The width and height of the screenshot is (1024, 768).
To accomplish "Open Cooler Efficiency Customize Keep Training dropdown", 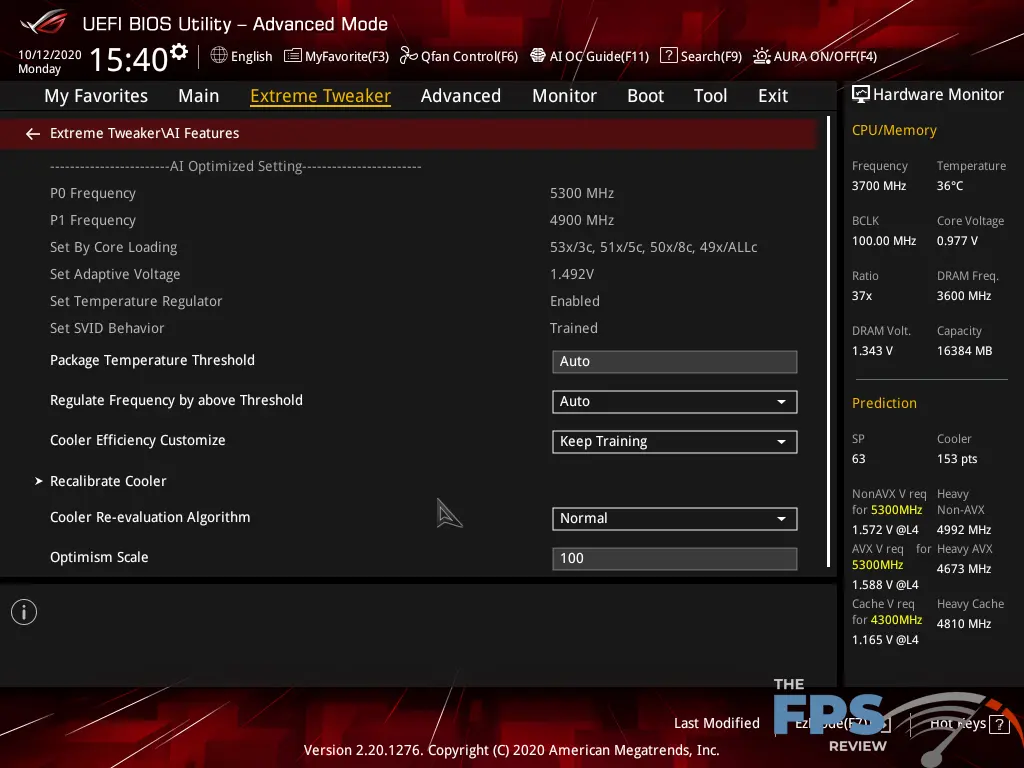I will coord(674,441).
